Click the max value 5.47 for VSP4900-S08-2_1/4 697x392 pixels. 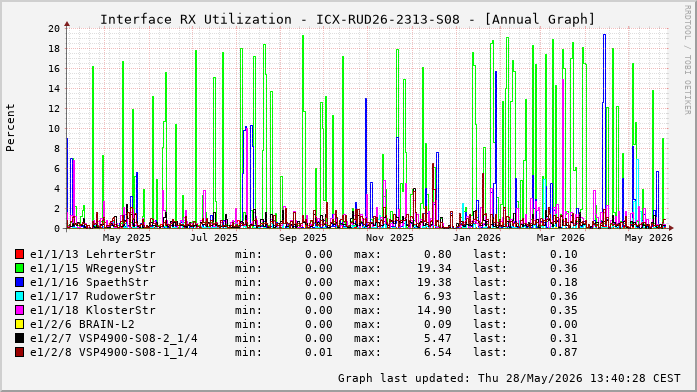coord(438,338)
